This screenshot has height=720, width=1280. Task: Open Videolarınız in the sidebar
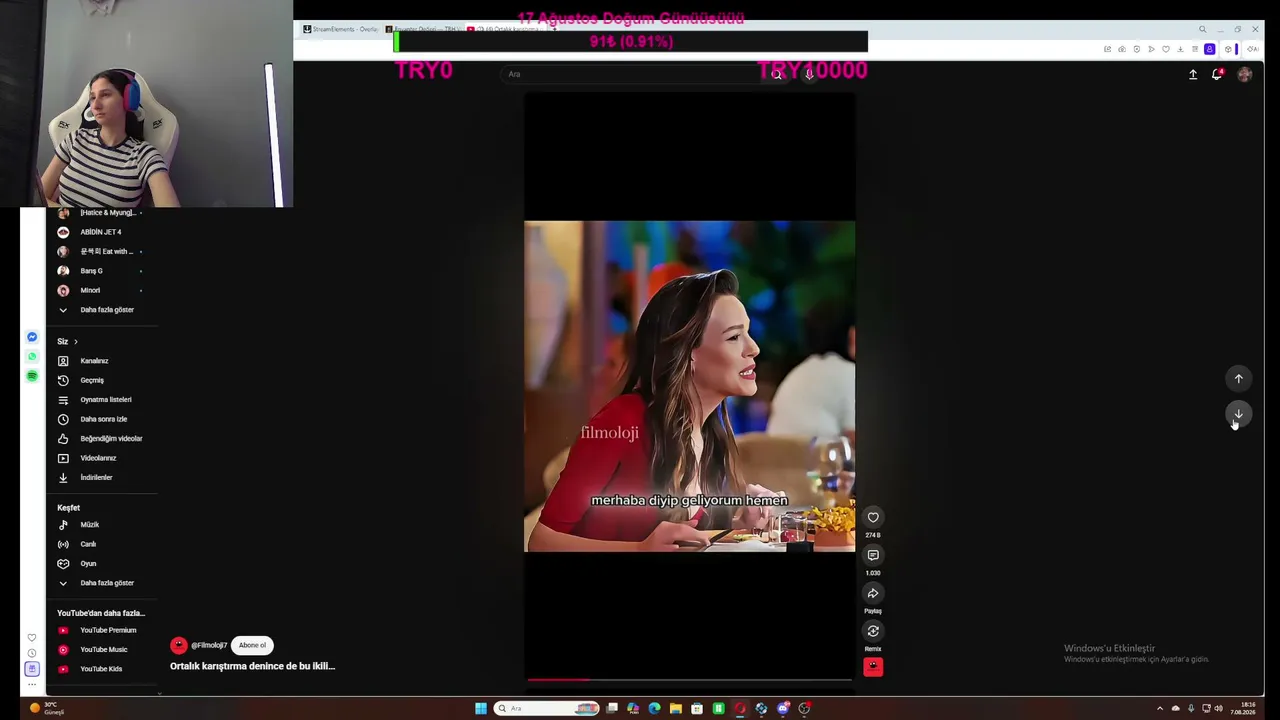coord(98,458)
